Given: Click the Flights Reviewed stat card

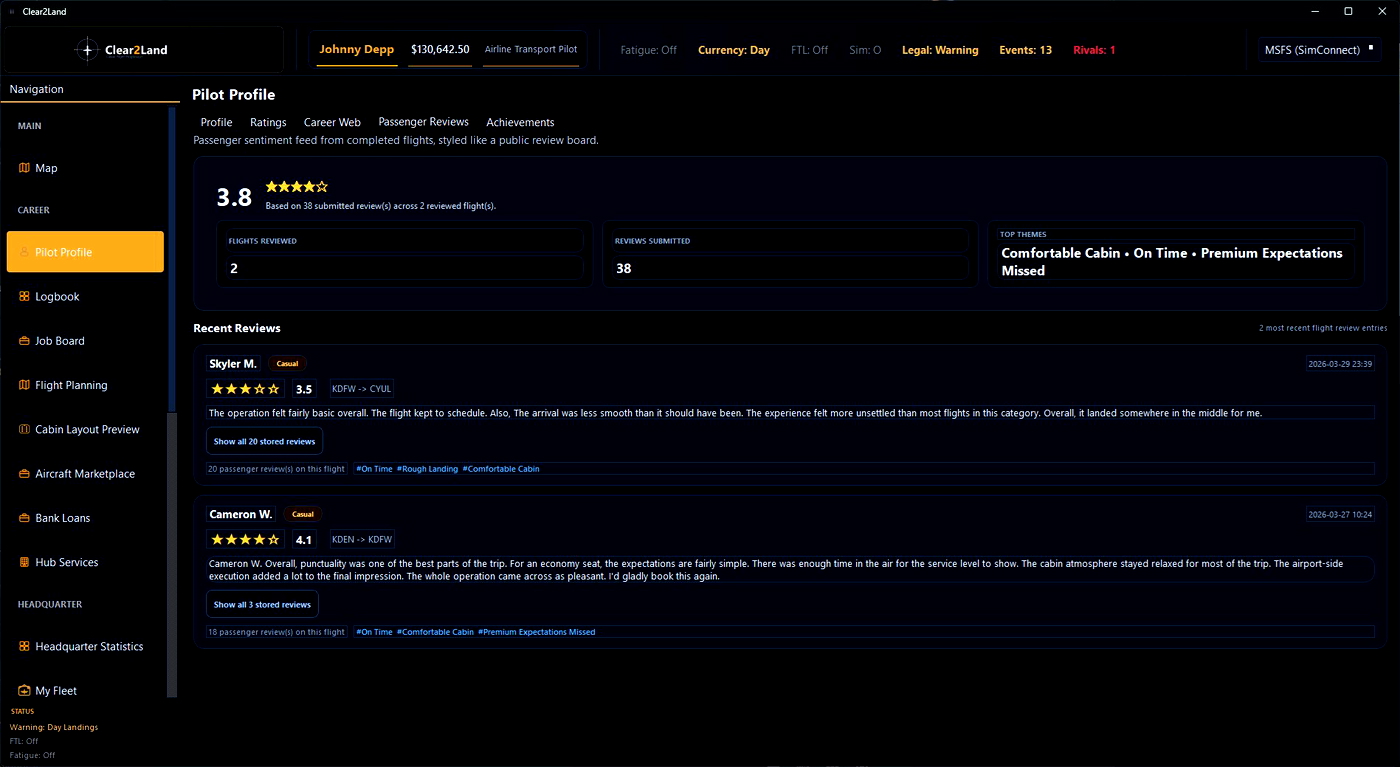Looking at the screenshot, I should (404, 254).
